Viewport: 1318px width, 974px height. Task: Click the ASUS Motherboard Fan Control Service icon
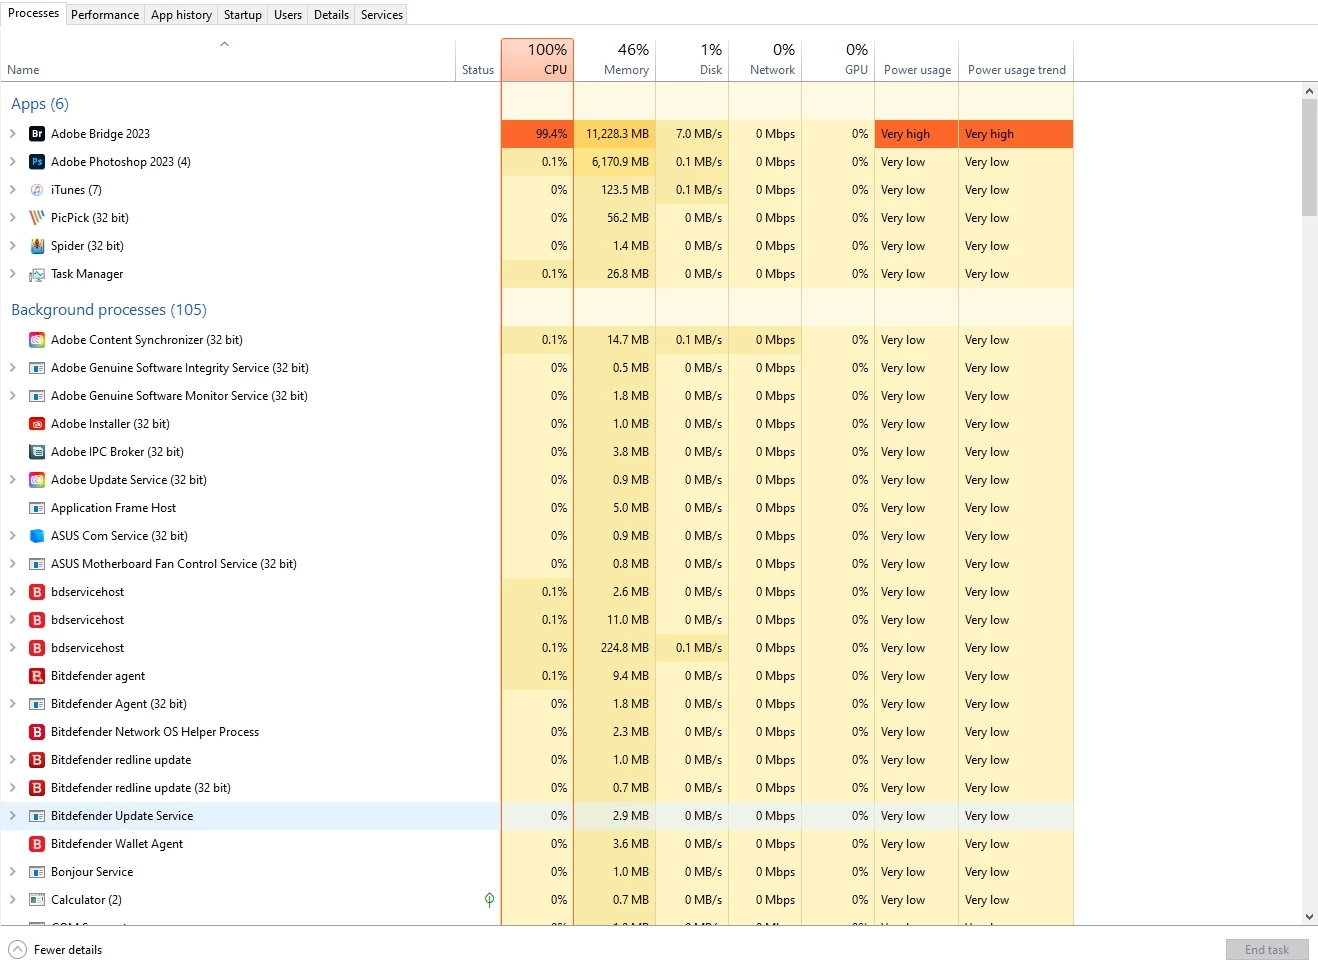pos(37,564)
